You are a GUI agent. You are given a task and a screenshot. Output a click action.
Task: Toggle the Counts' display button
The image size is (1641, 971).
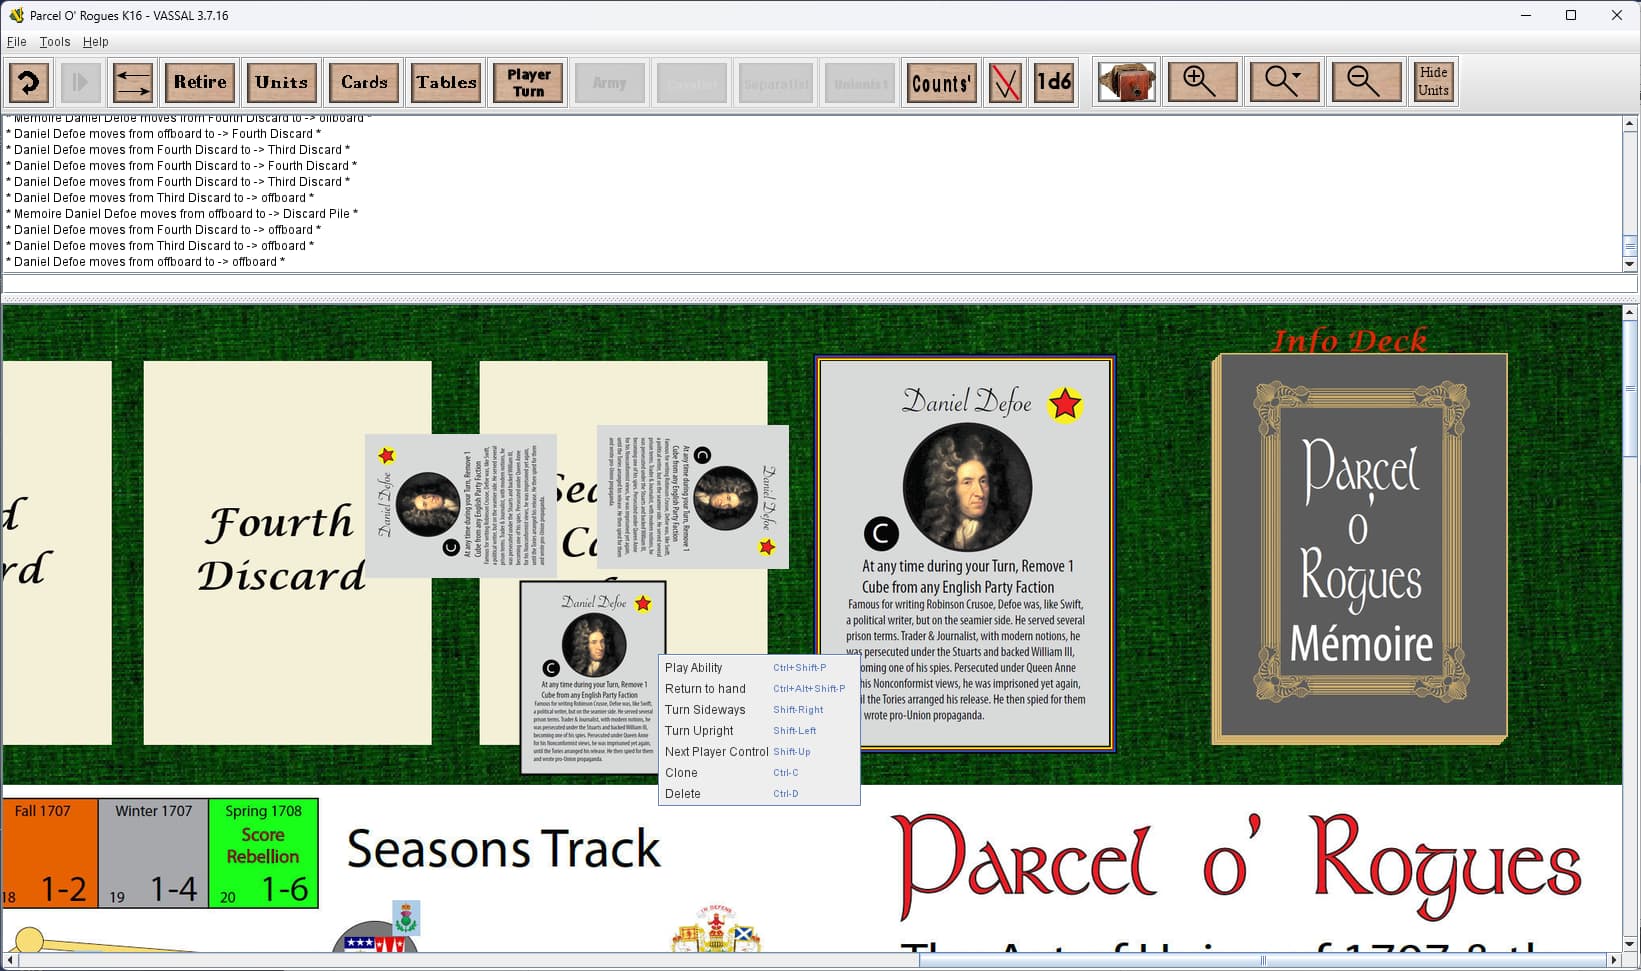tap(941, 82)
